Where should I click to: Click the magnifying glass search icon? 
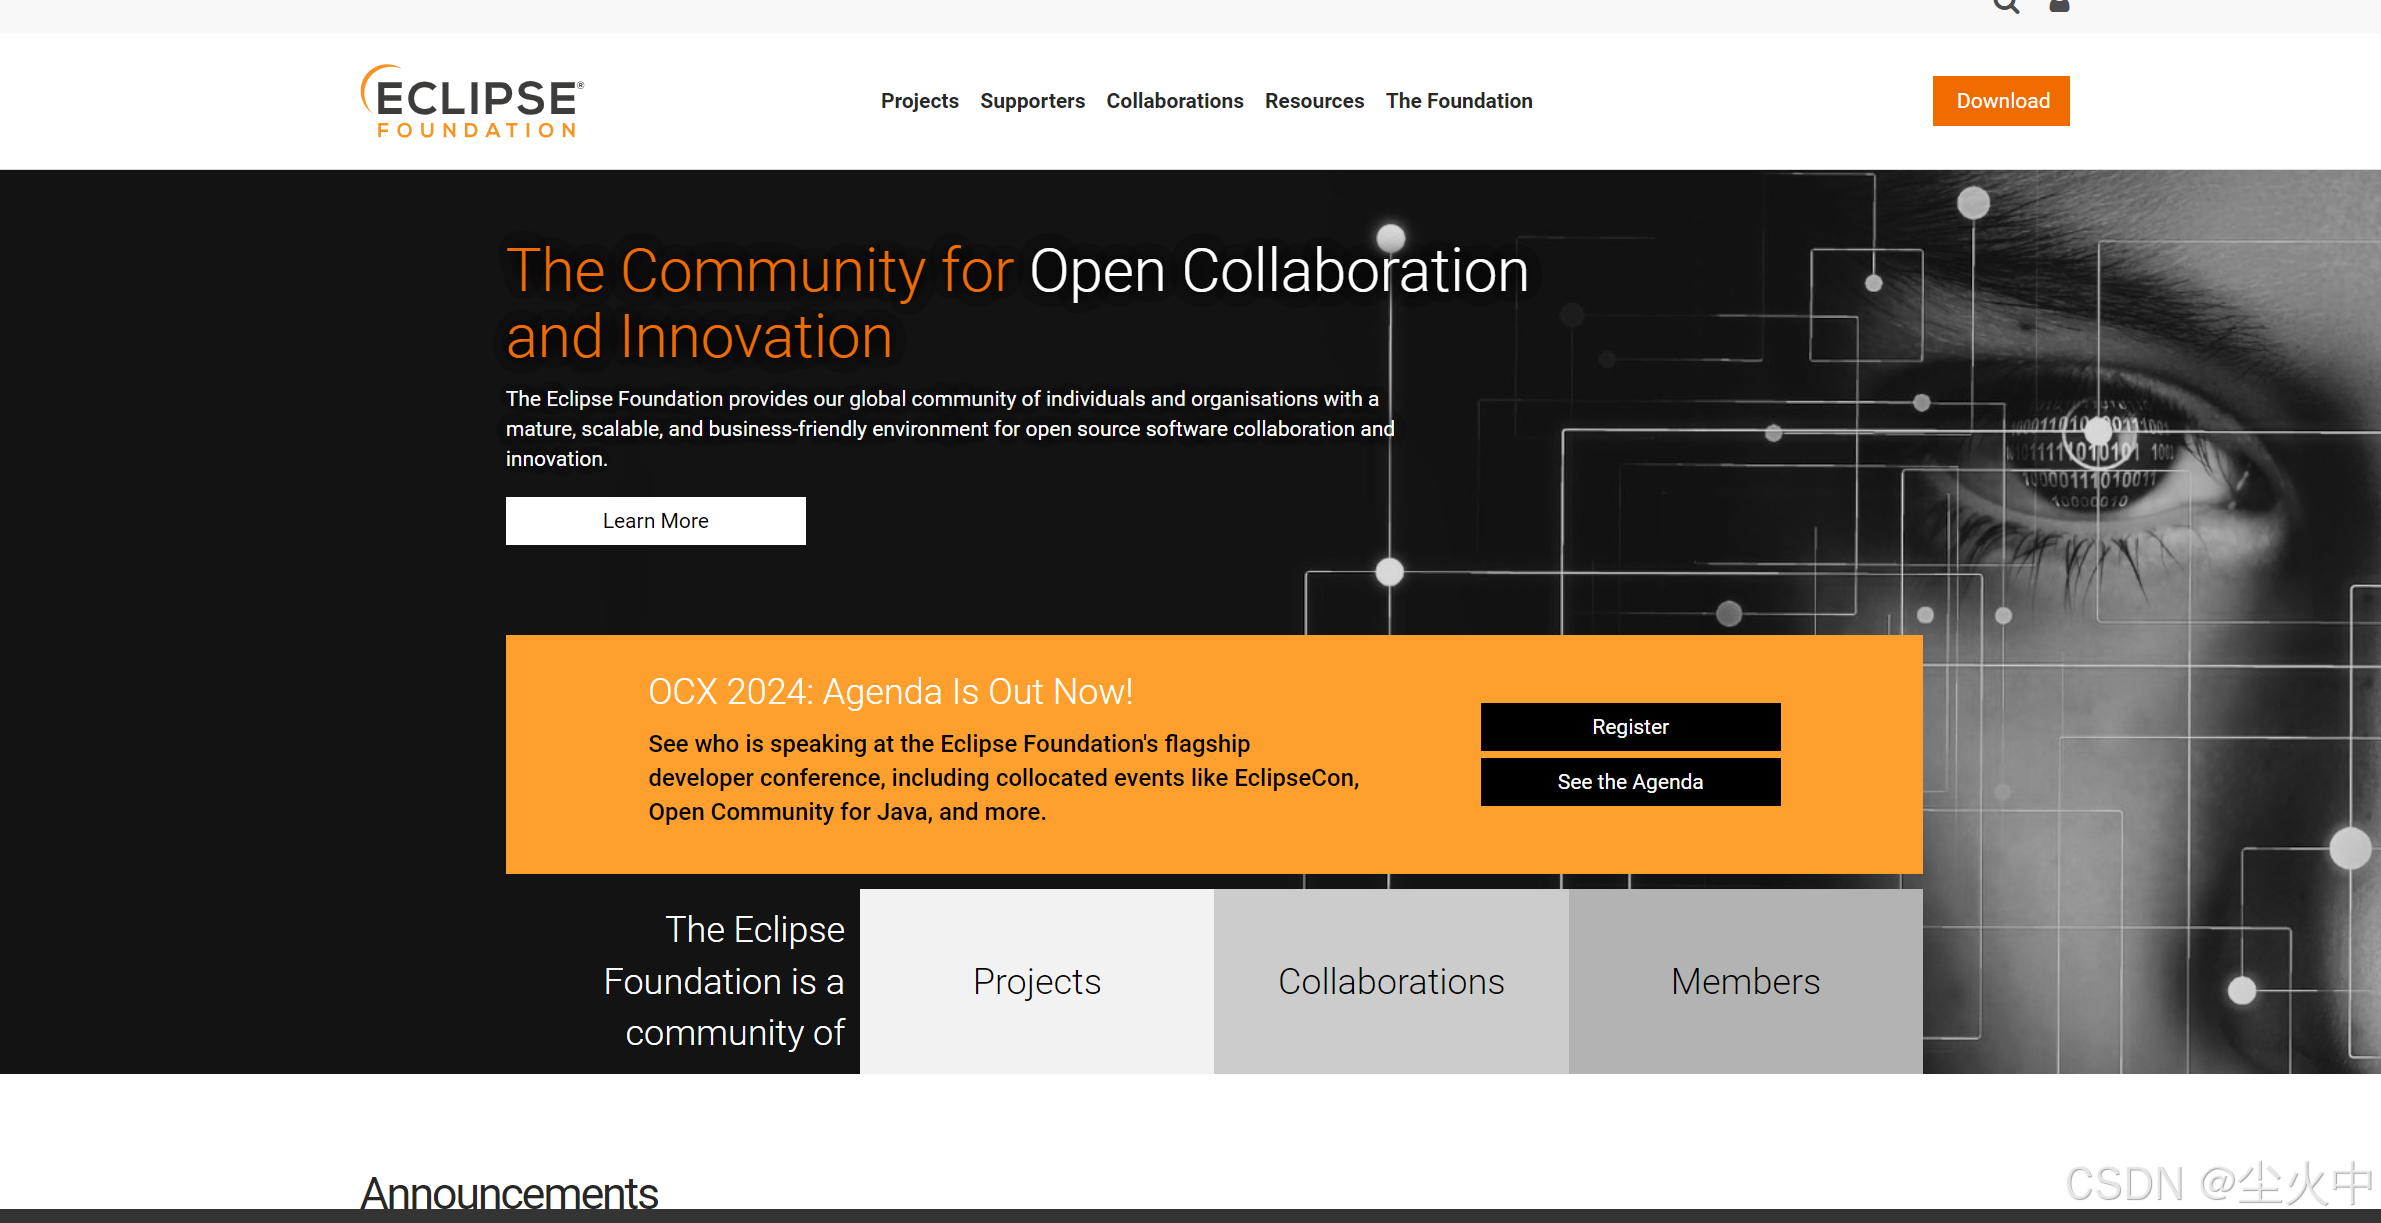[x=2006, y=5]
